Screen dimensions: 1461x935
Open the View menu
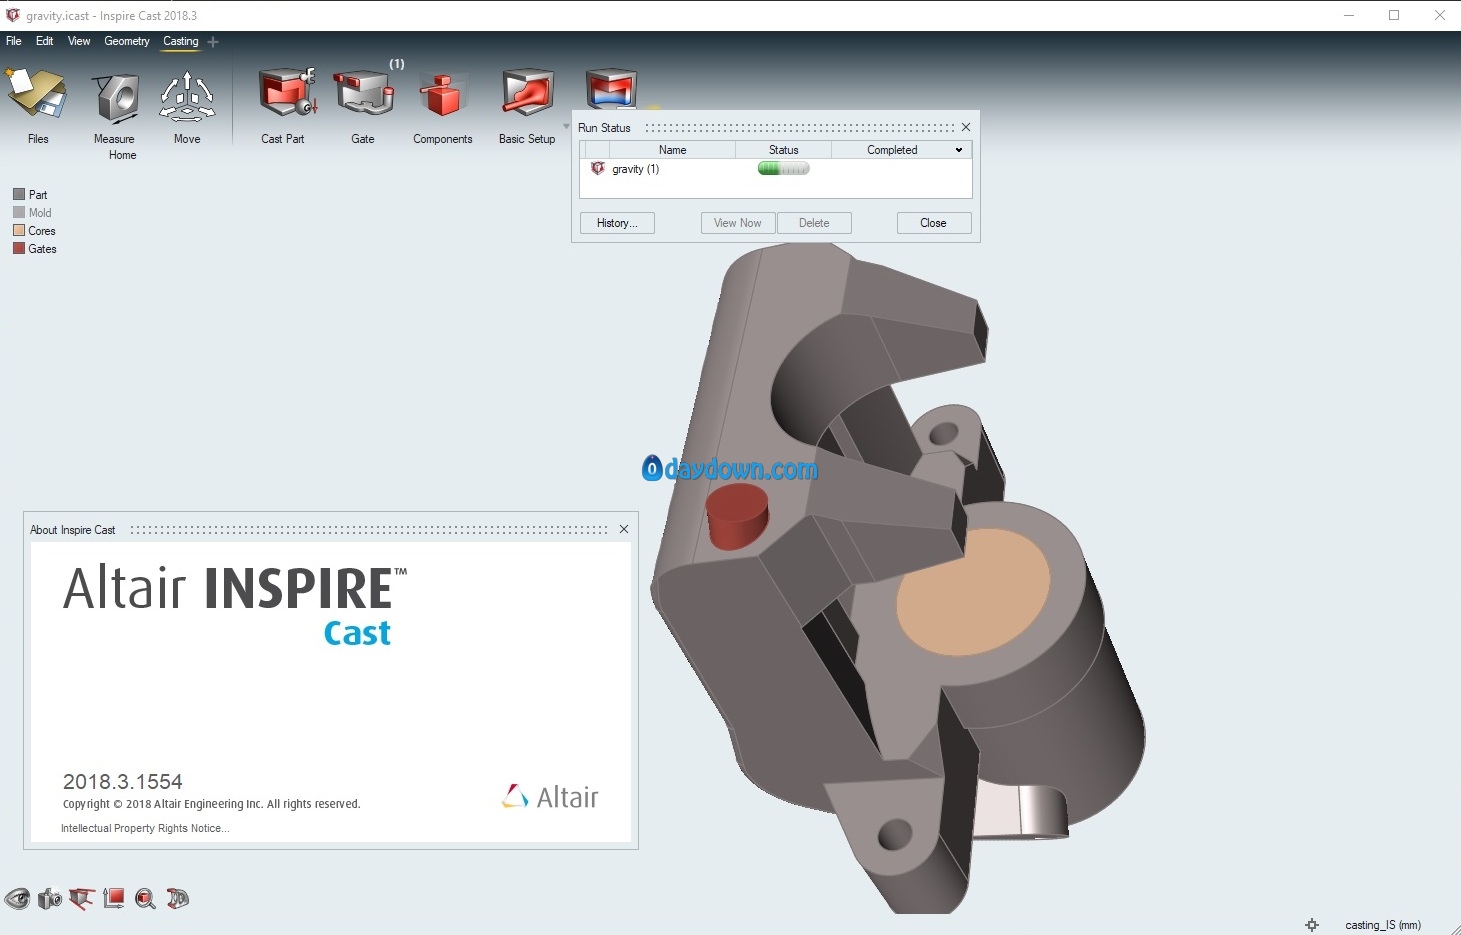(79, 41)
